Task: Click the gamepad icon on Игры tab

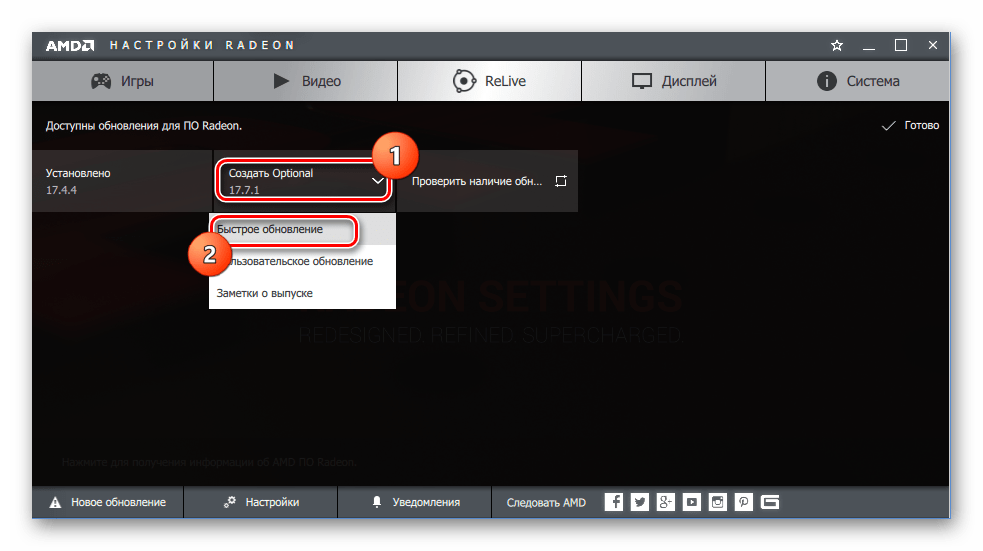Action: point(101,81)
